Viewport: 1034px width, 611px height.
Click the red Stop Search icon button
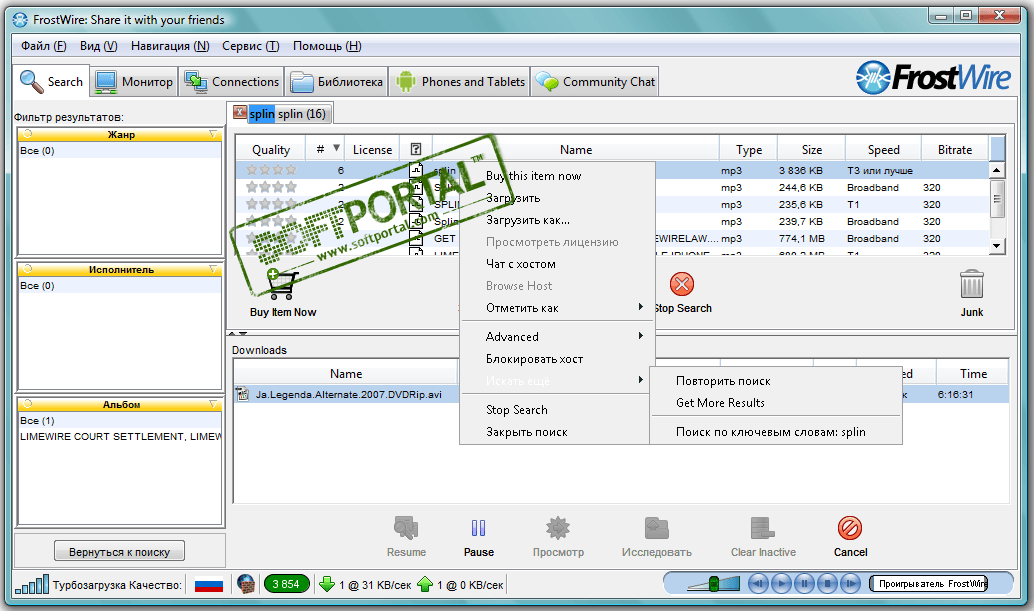coord(682,284)
